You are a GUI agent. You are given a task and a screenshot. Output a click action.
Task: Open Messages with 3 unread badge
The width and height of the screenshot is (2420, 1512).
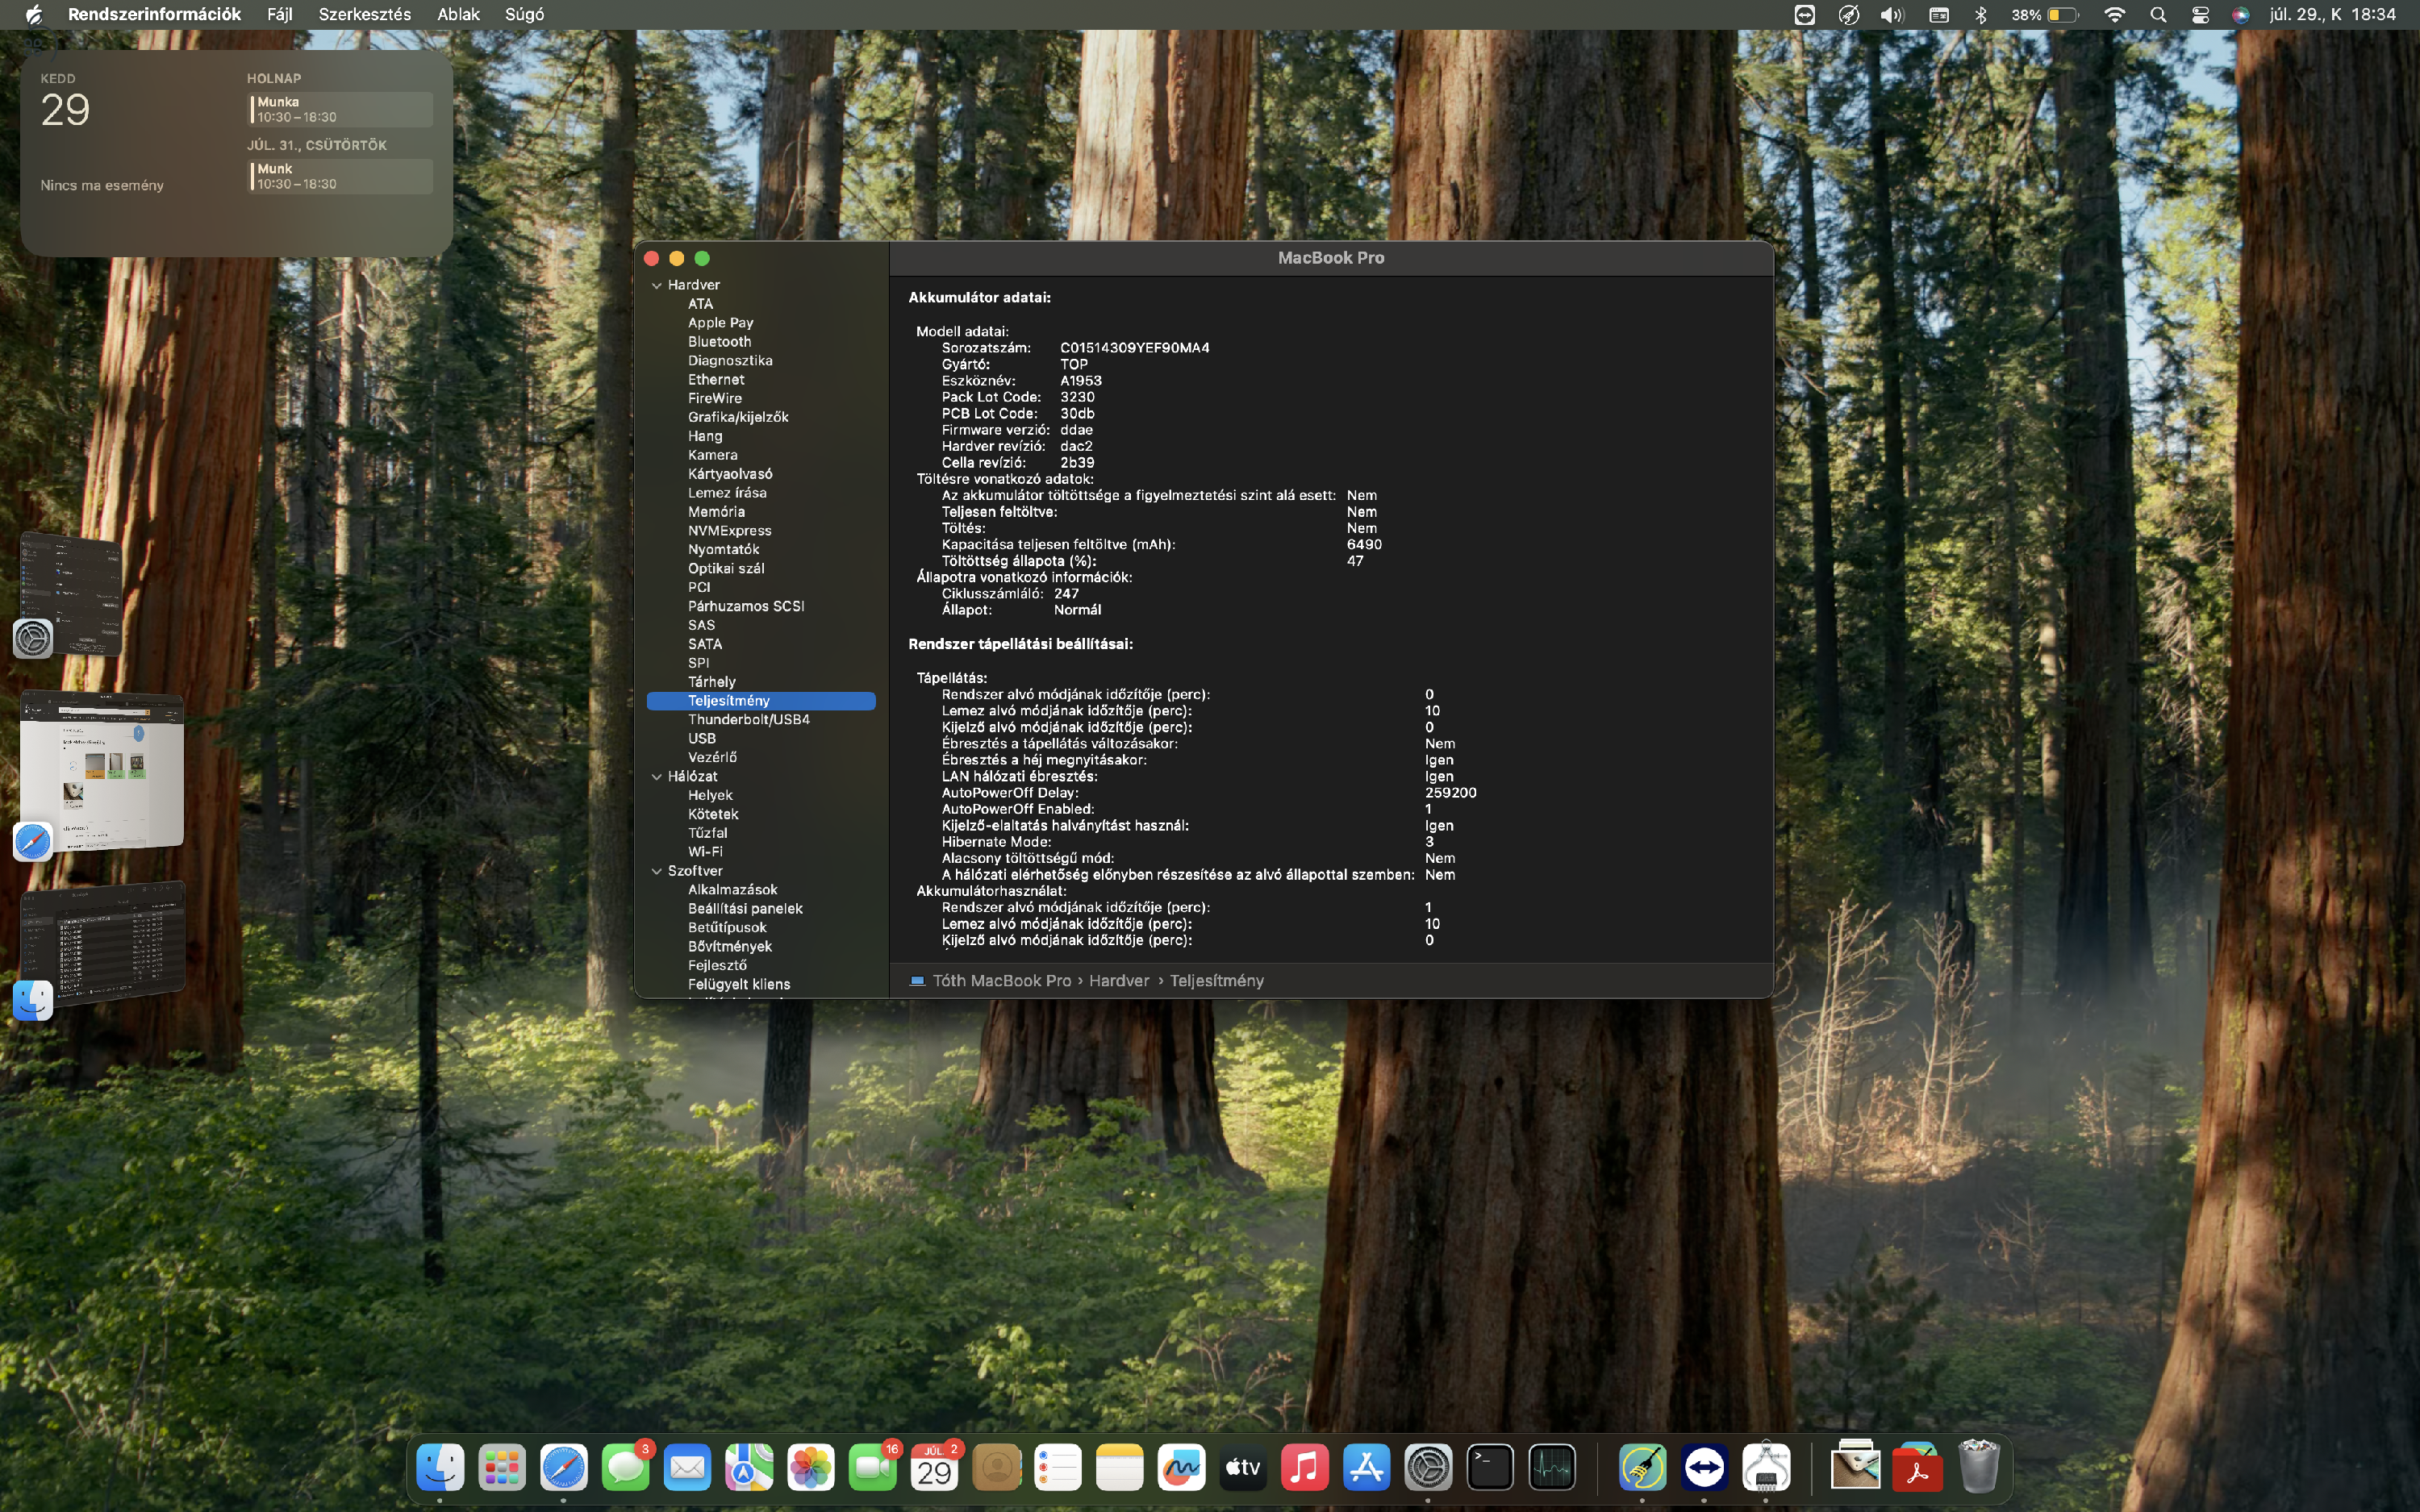coord(626,1467)
